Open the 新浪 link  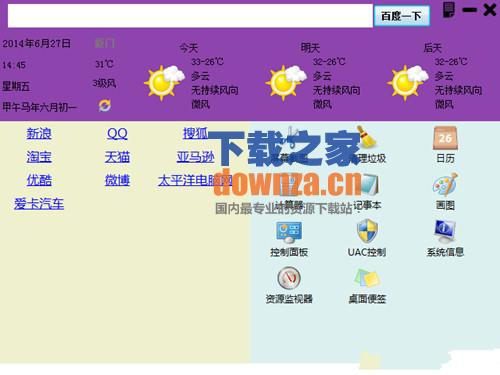tap(39, 134)
